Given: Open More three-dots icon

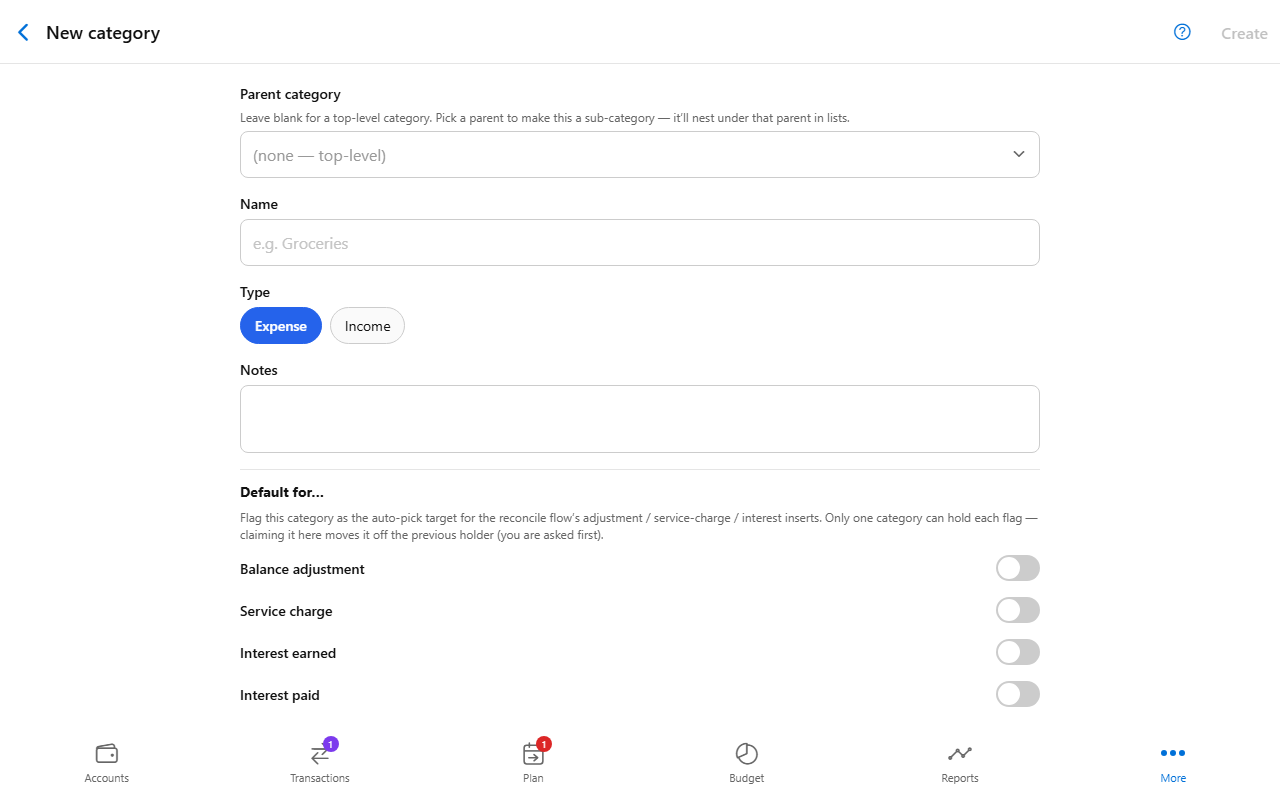Looking at the screenshot, I should (x=1173, y=753).
